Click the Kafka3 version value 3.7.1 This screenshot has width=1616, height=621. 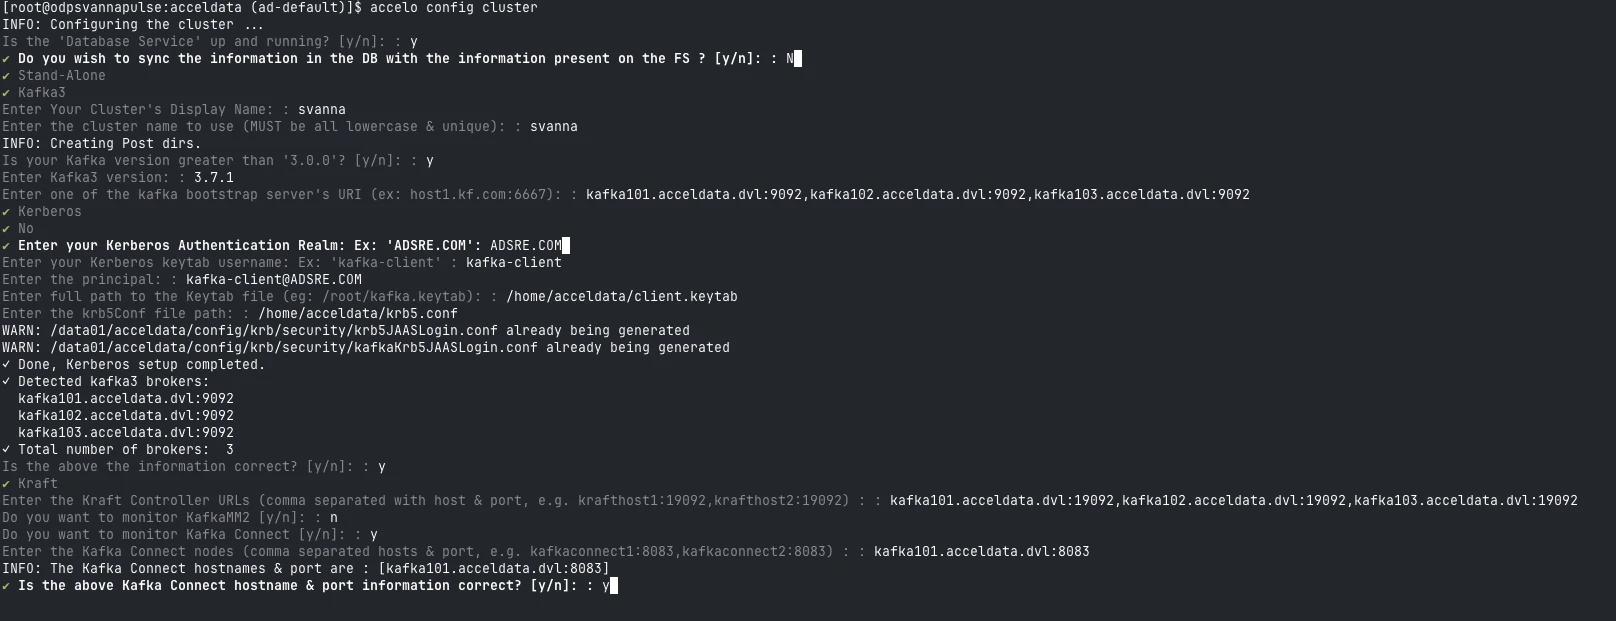pyautogui.click(x=213, y=178)
